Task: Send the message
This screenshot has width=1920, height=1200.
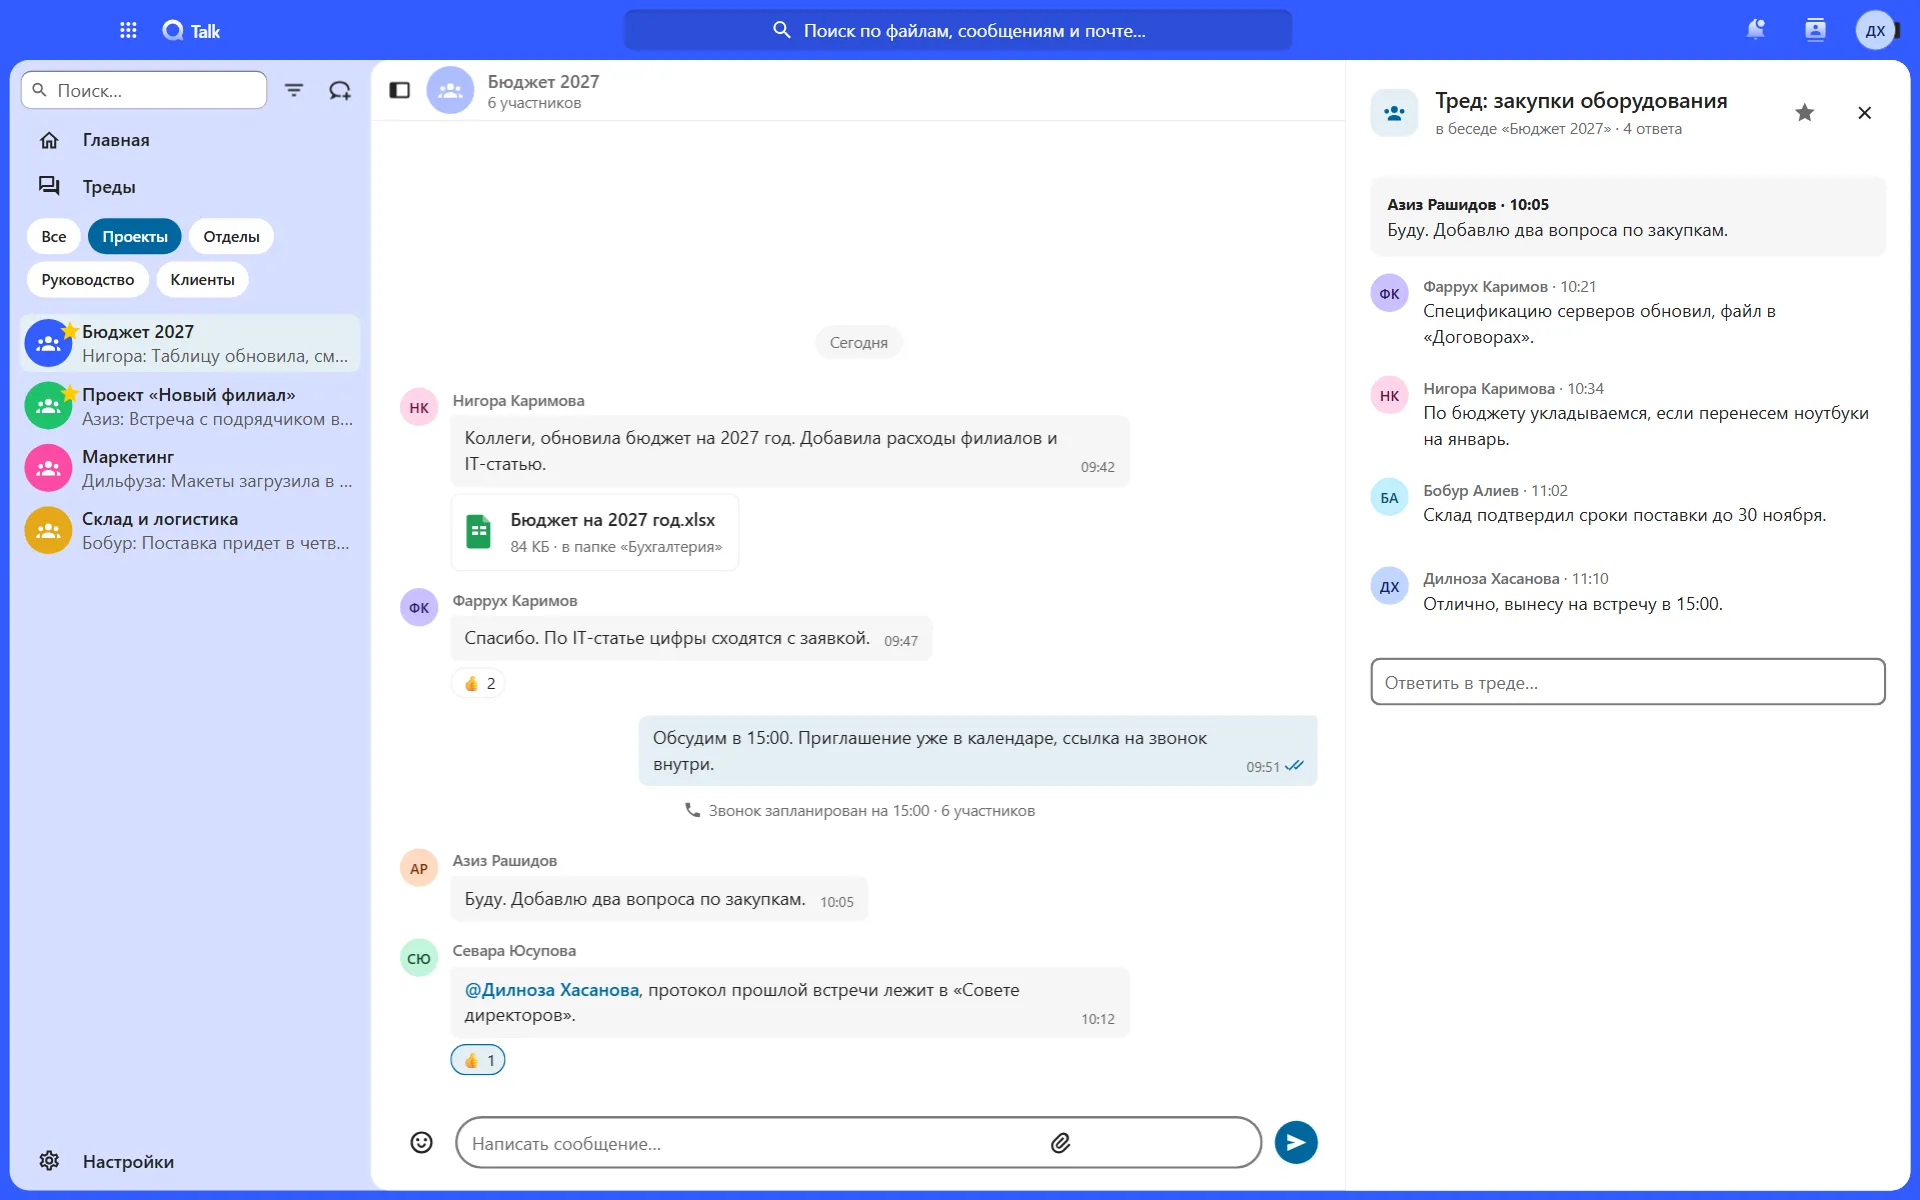Action: click(x=1295, y=1142)
